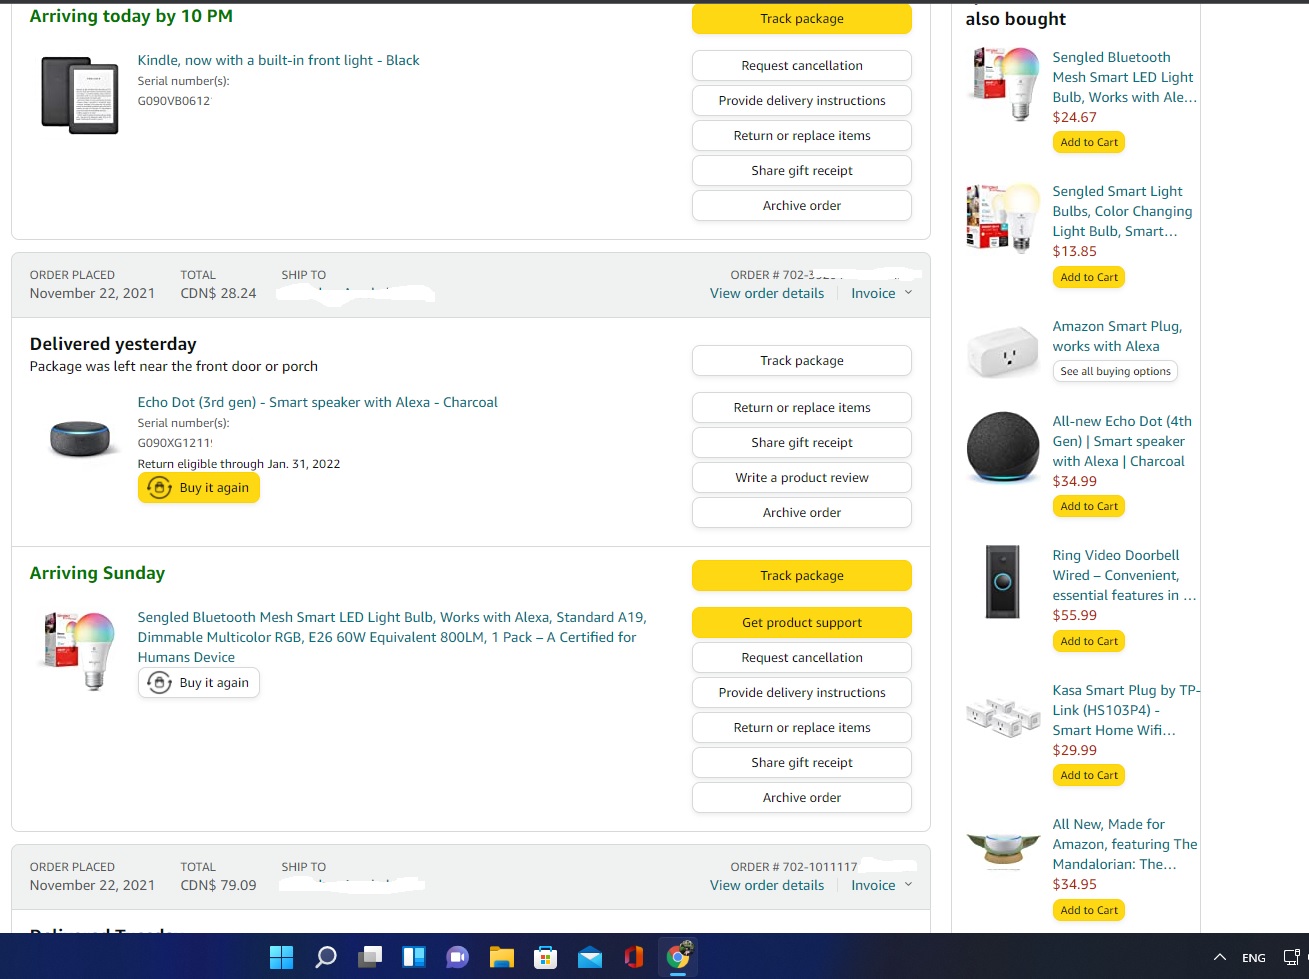1309x979 pixels.
Task: Track package for the Sengled bulb order
Action: point(802,575)
